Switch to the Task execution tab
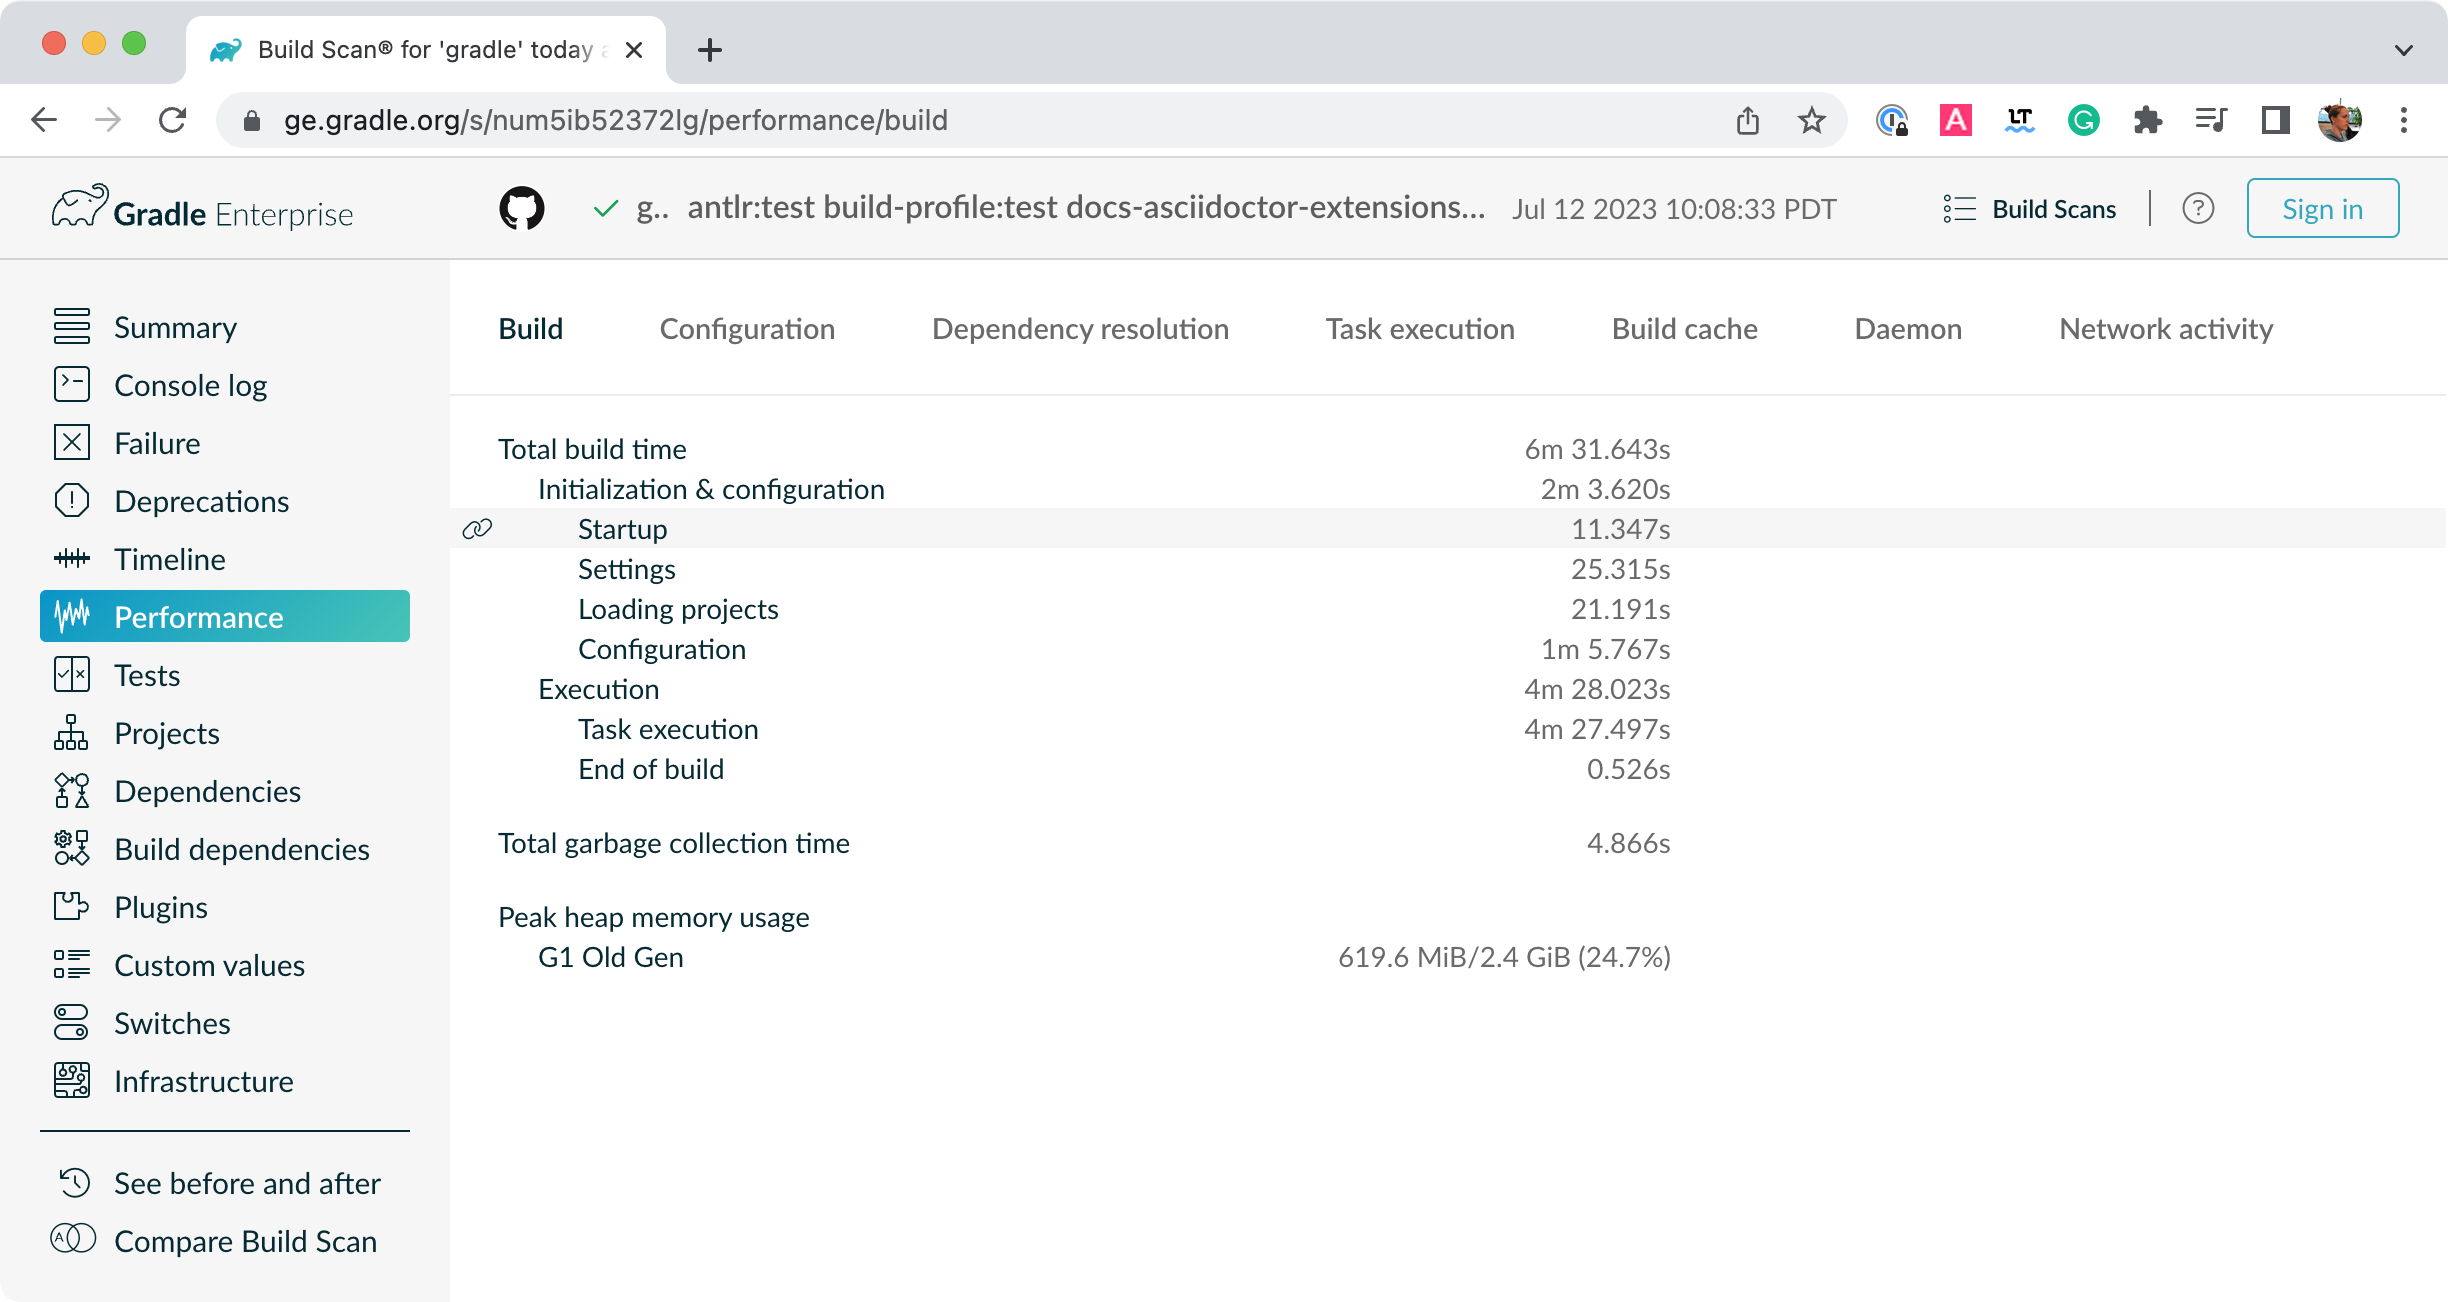 [x=1420, y=328]
